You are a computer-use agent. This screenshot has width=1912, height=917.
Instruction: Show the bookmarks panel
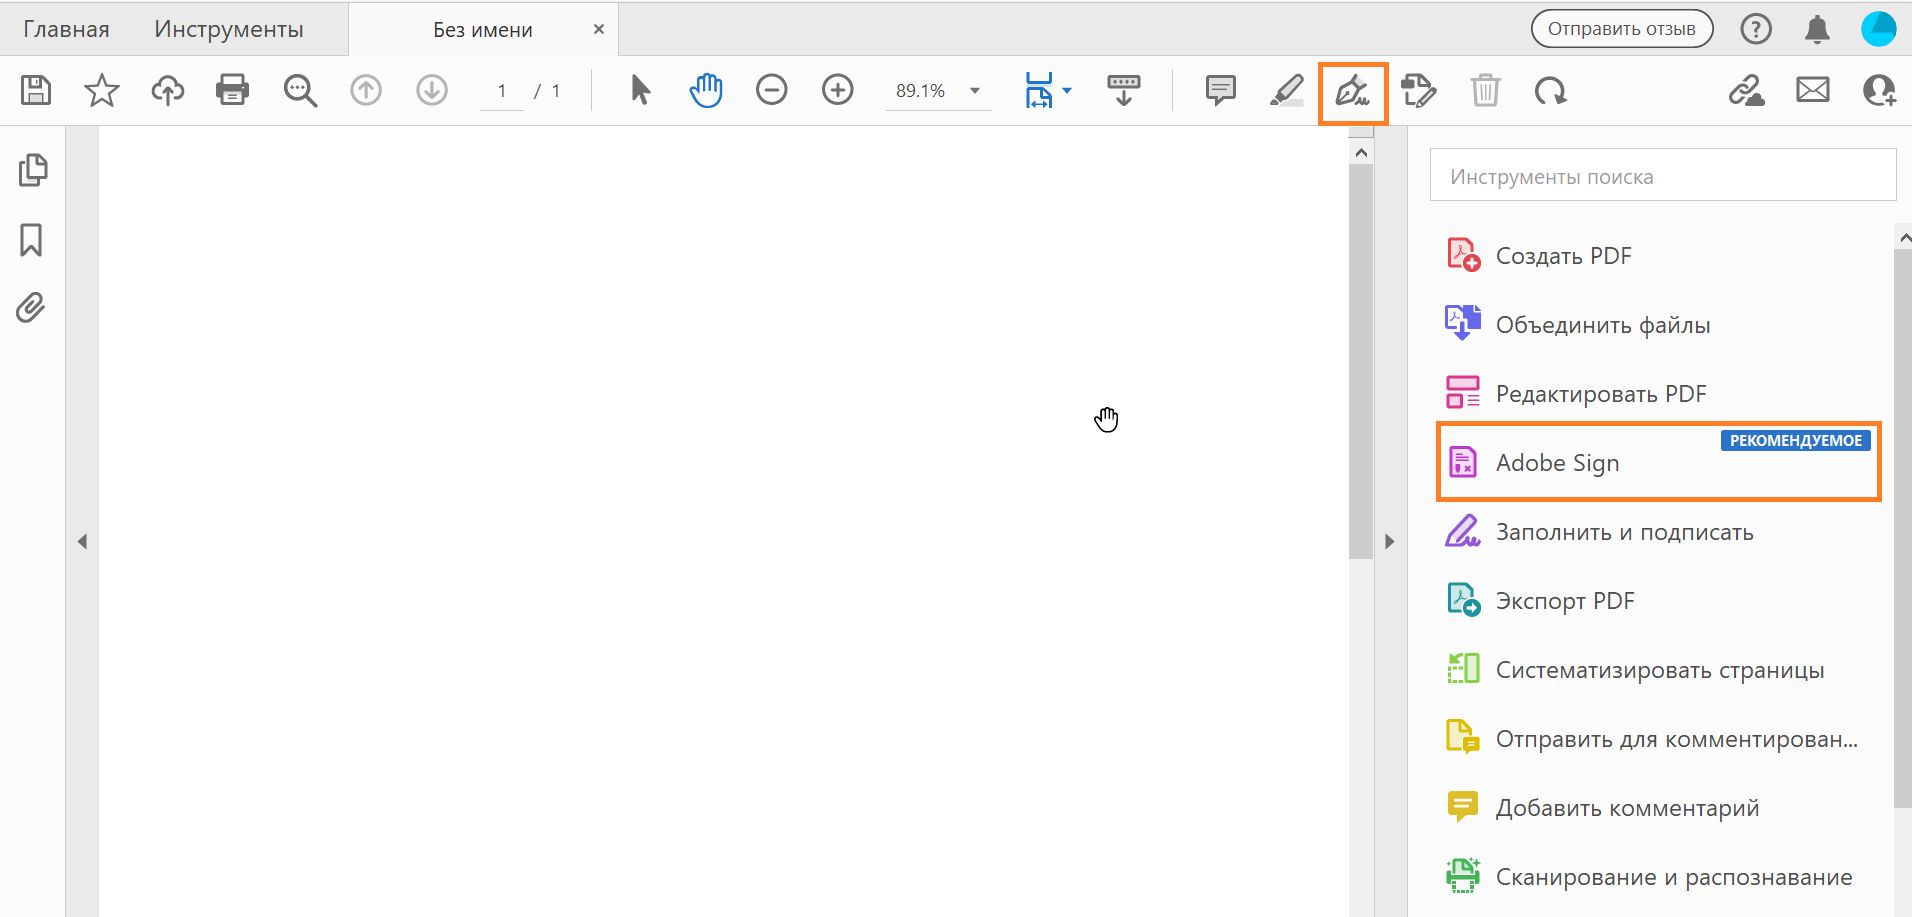pyautogui.click(x=31, y=240)
